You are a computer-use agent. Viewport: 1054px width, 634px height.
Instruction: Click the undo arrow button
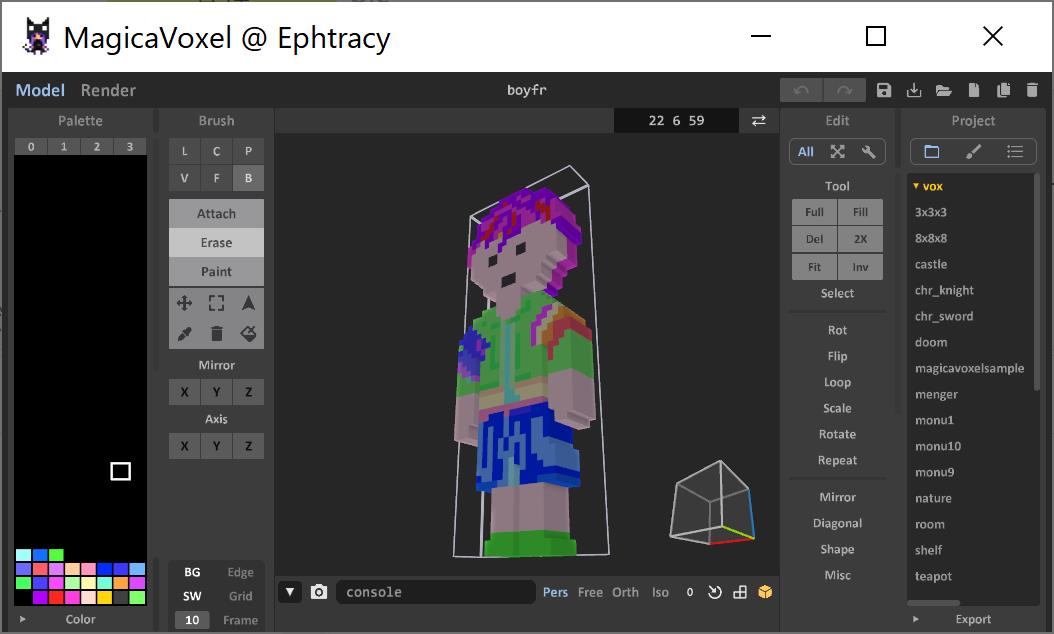801,91
